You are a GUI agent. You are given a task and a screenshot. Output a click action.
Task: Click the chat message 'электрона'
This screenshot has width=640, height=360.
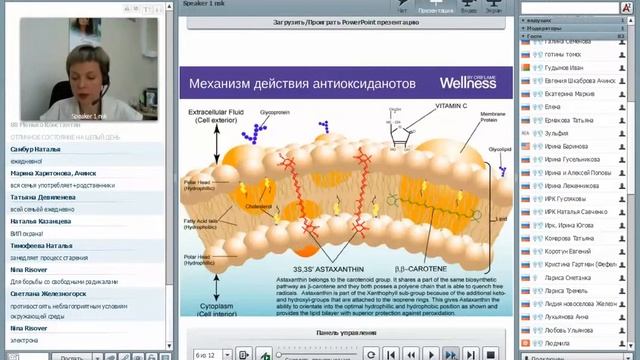(24, 340)
